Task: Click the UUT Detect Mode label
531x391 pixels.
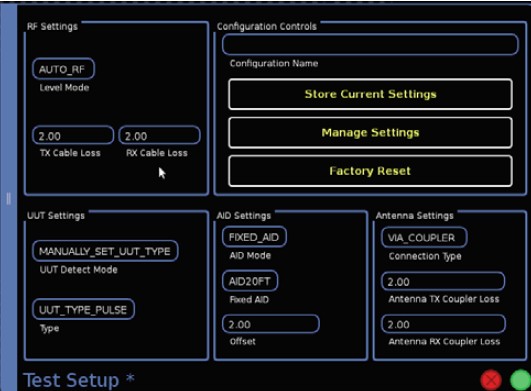Action: [79, 270]
